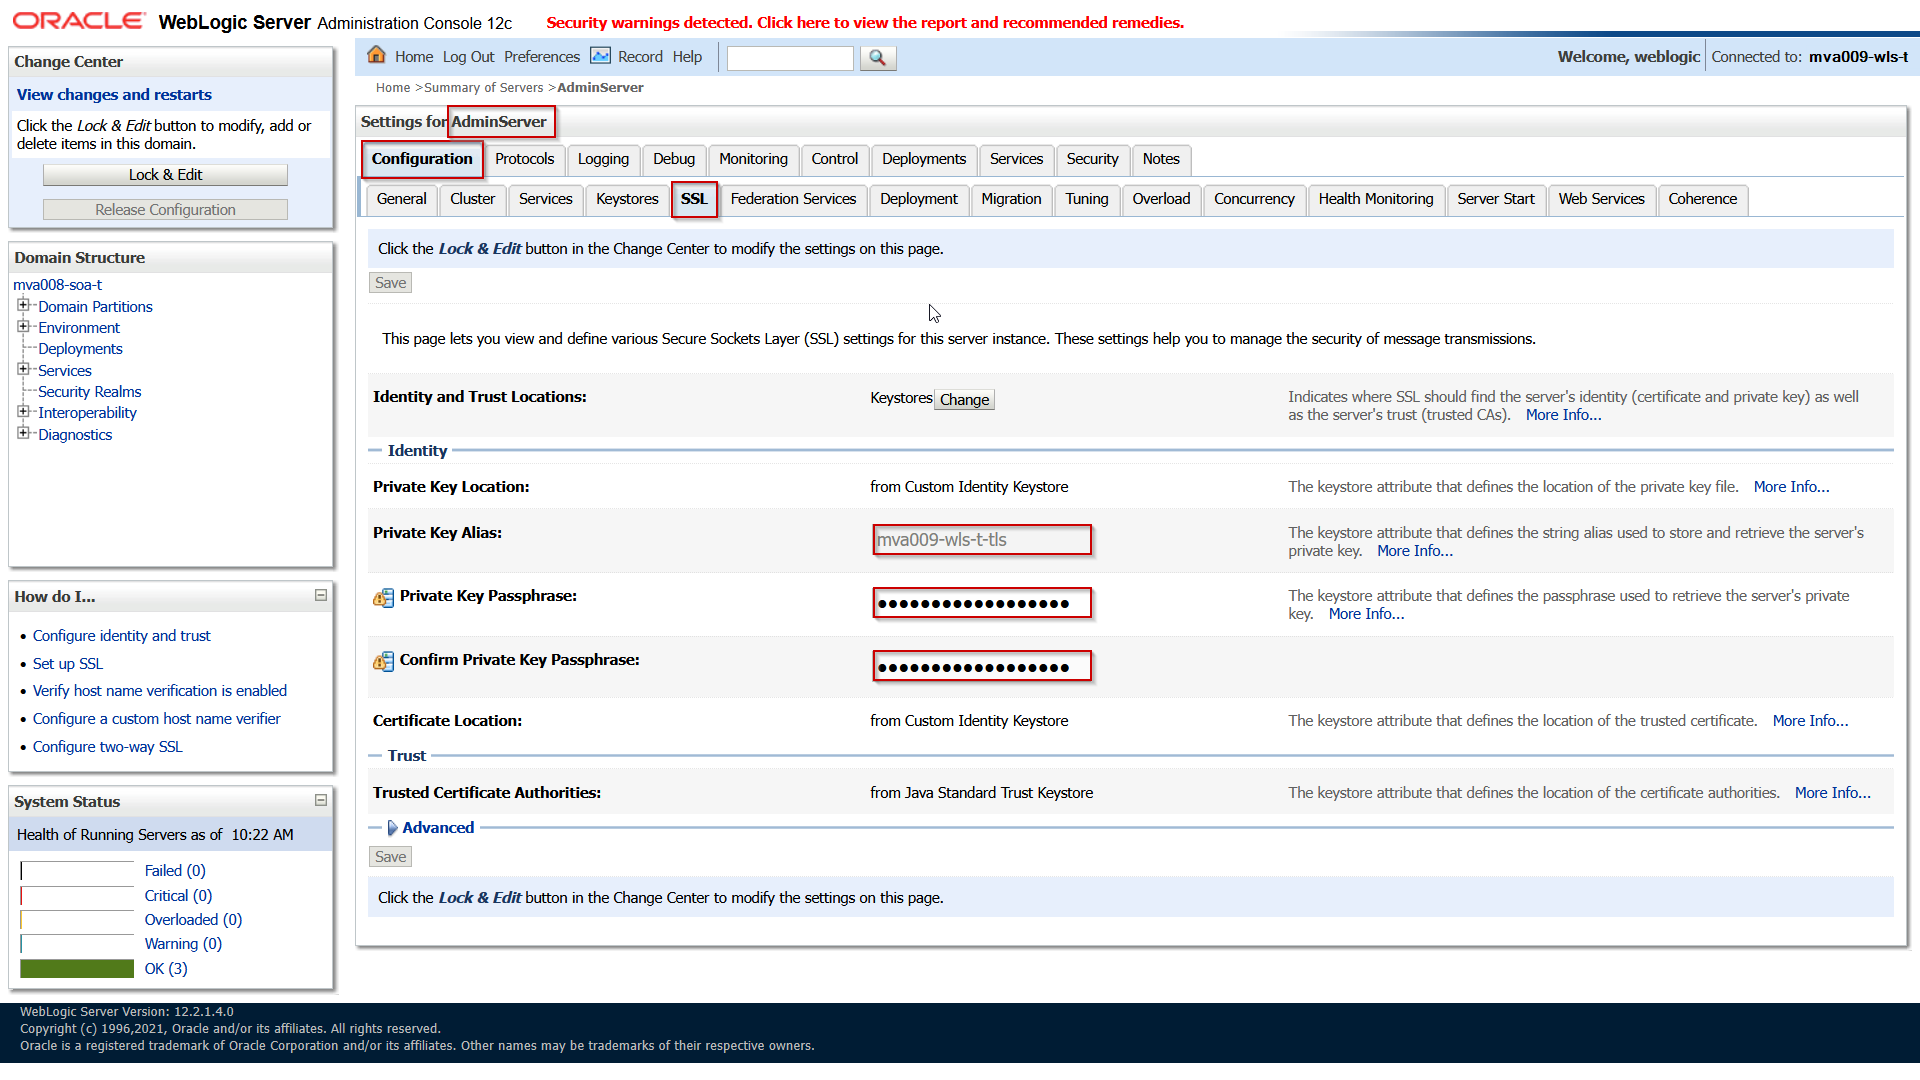
Task: Click the icon beside Confirm Private Key Passphrase
Action: pyautogui.click(x=383, y=661)
